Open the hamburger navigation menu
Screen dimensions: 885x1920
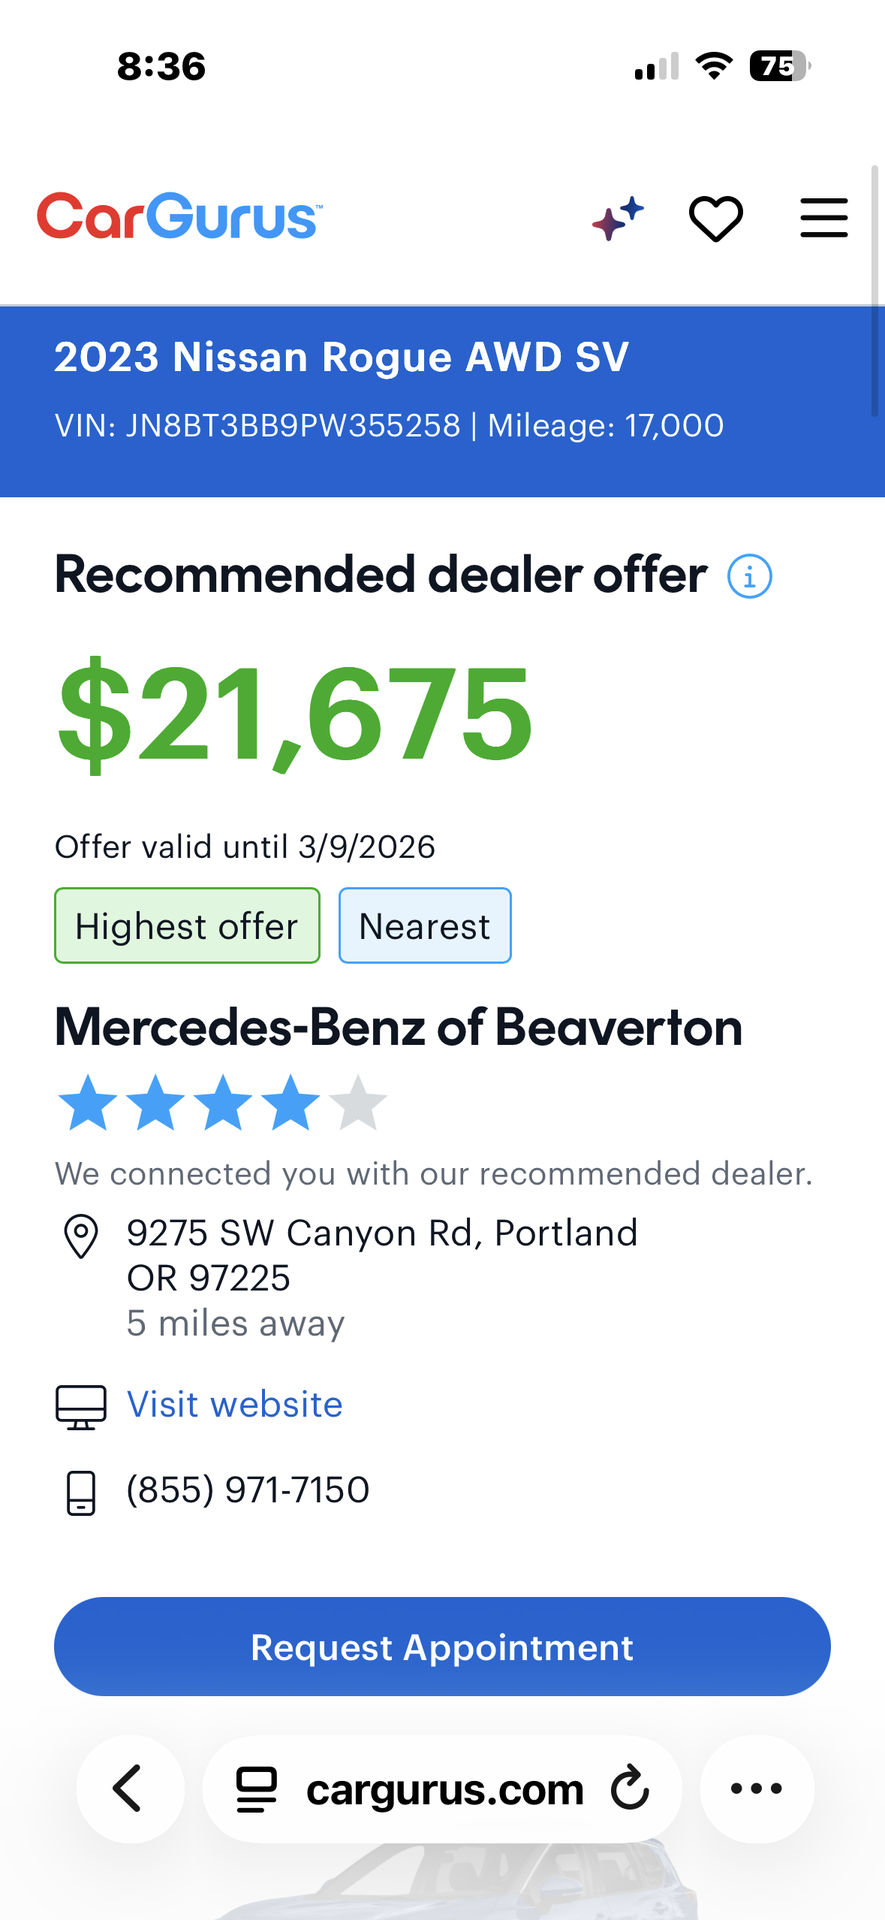[x=824, y=219]
